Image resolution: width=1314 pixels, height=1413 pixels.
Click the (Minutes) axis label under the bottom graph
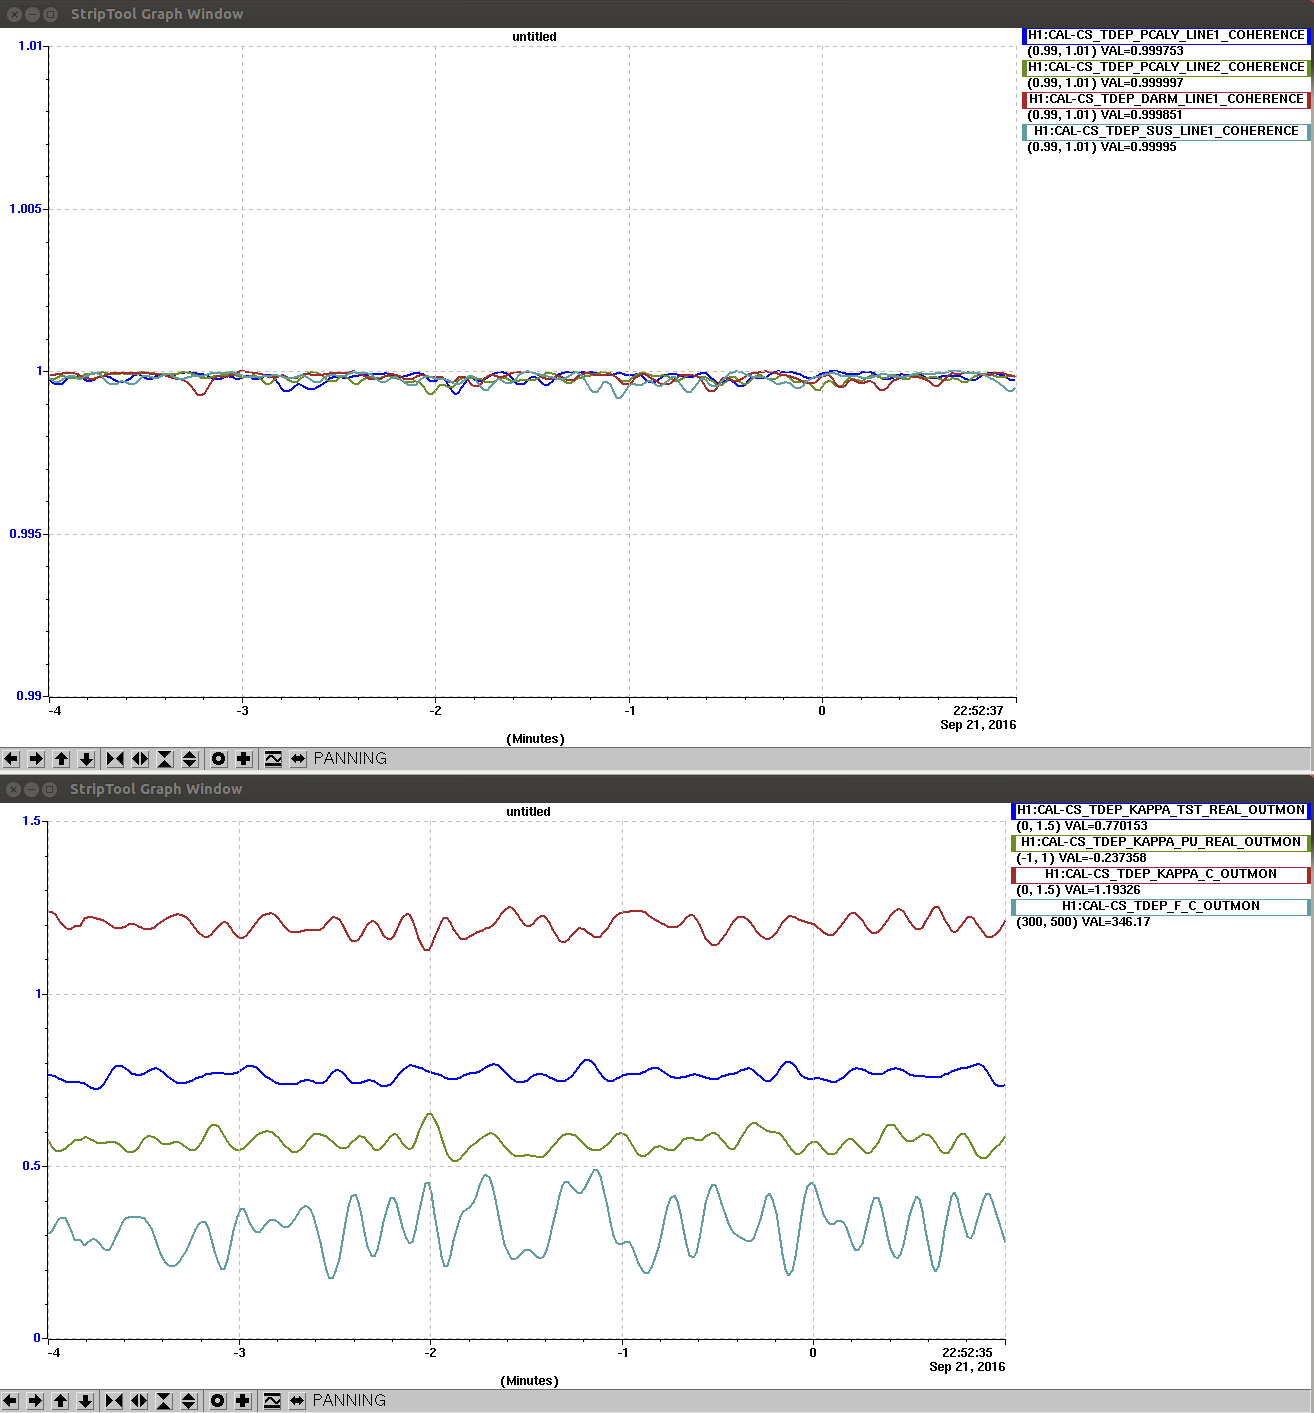click(530, 1381)
